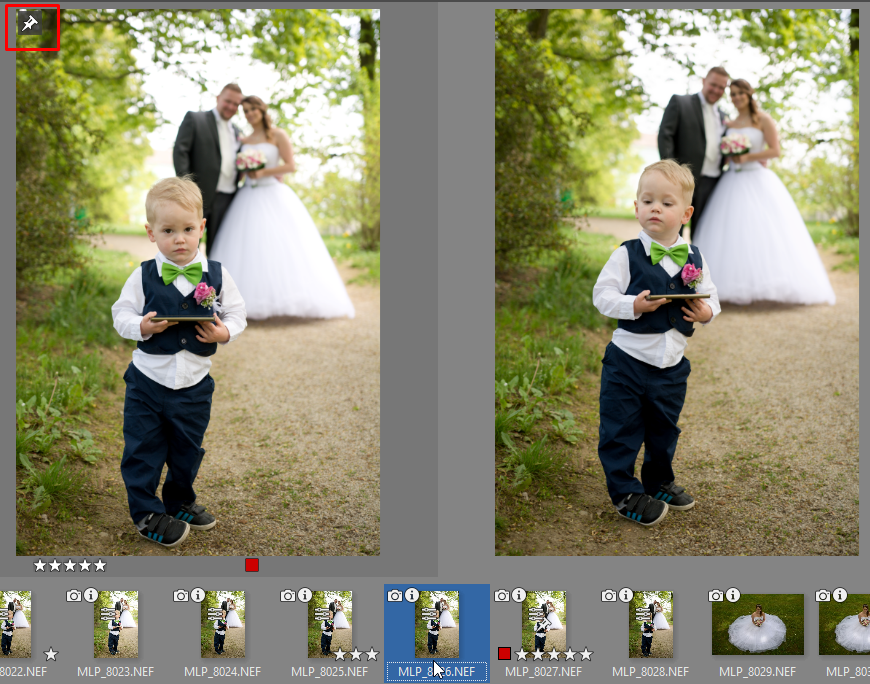Click the info icon on MLP_8028.NEF thumbnail

[626, 596]
